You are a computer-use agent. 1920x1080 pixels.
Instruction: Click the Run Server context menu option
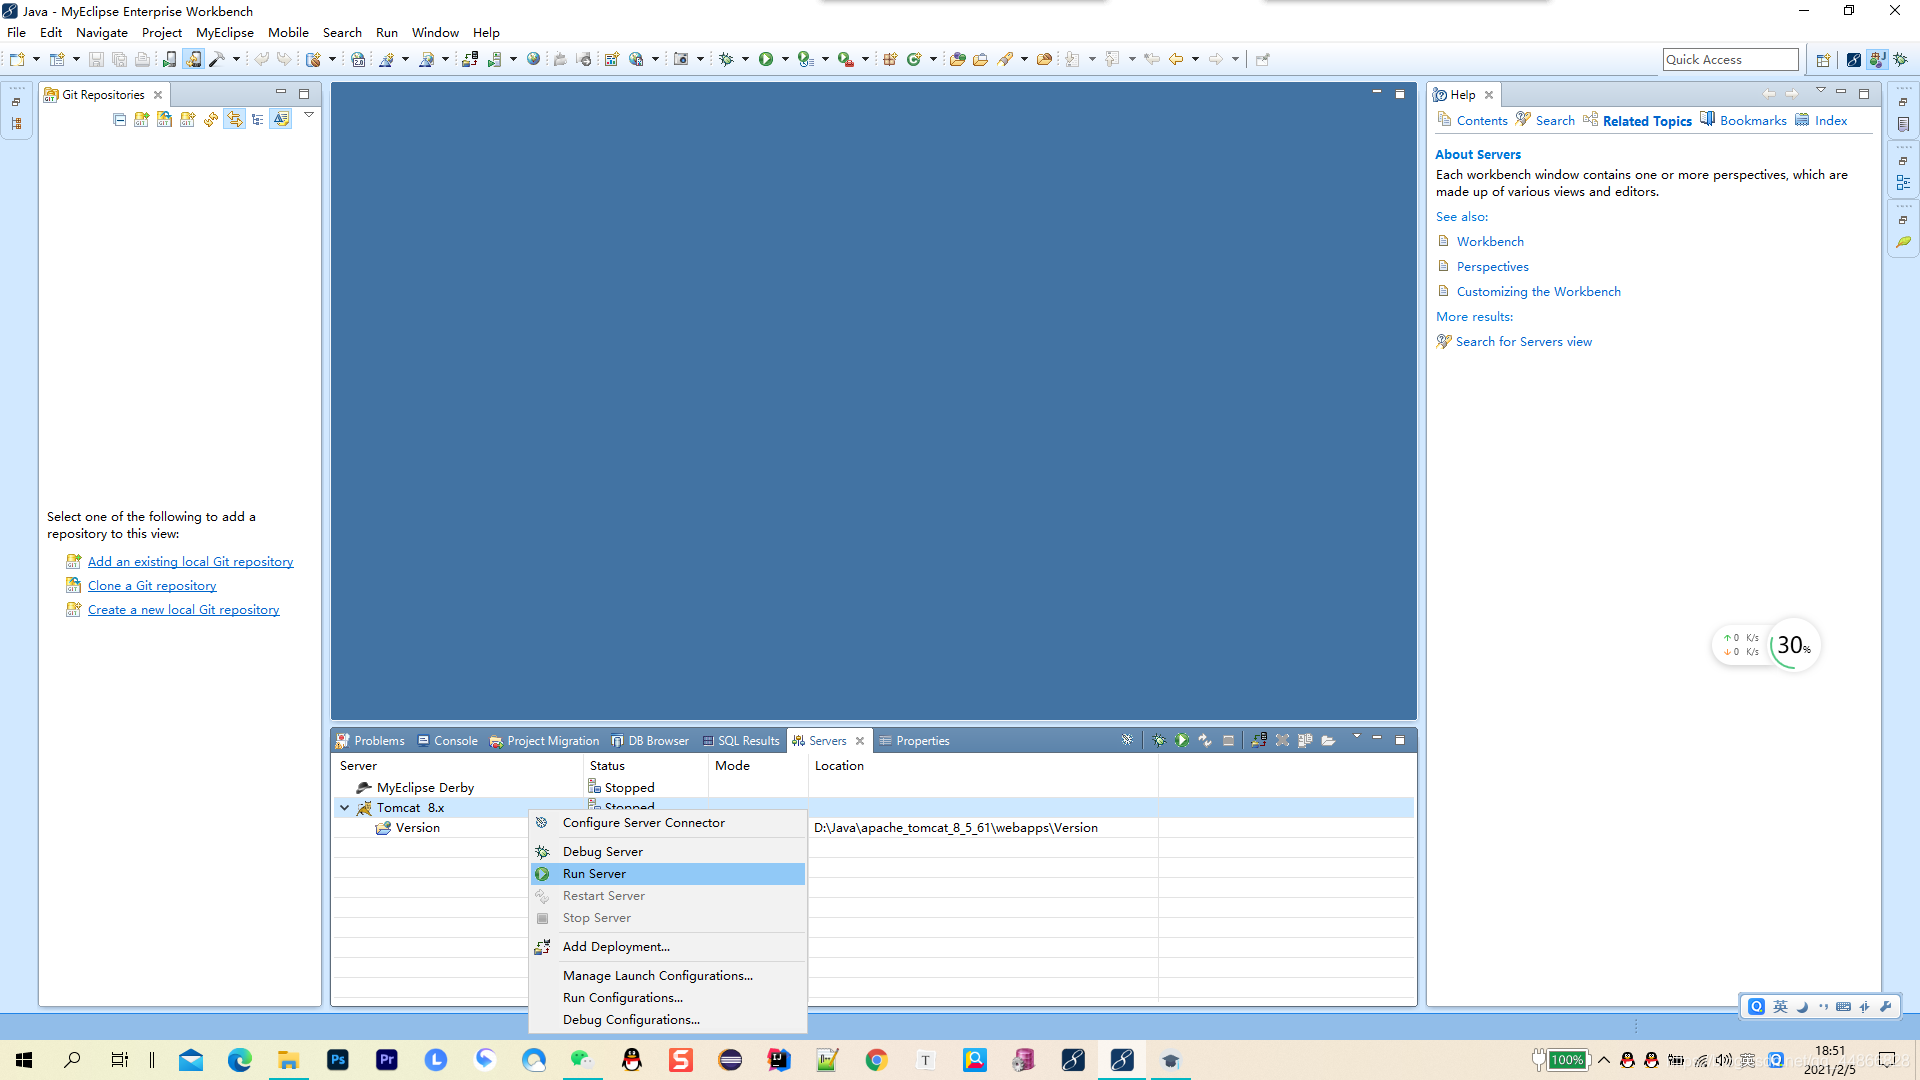(593, 873)
